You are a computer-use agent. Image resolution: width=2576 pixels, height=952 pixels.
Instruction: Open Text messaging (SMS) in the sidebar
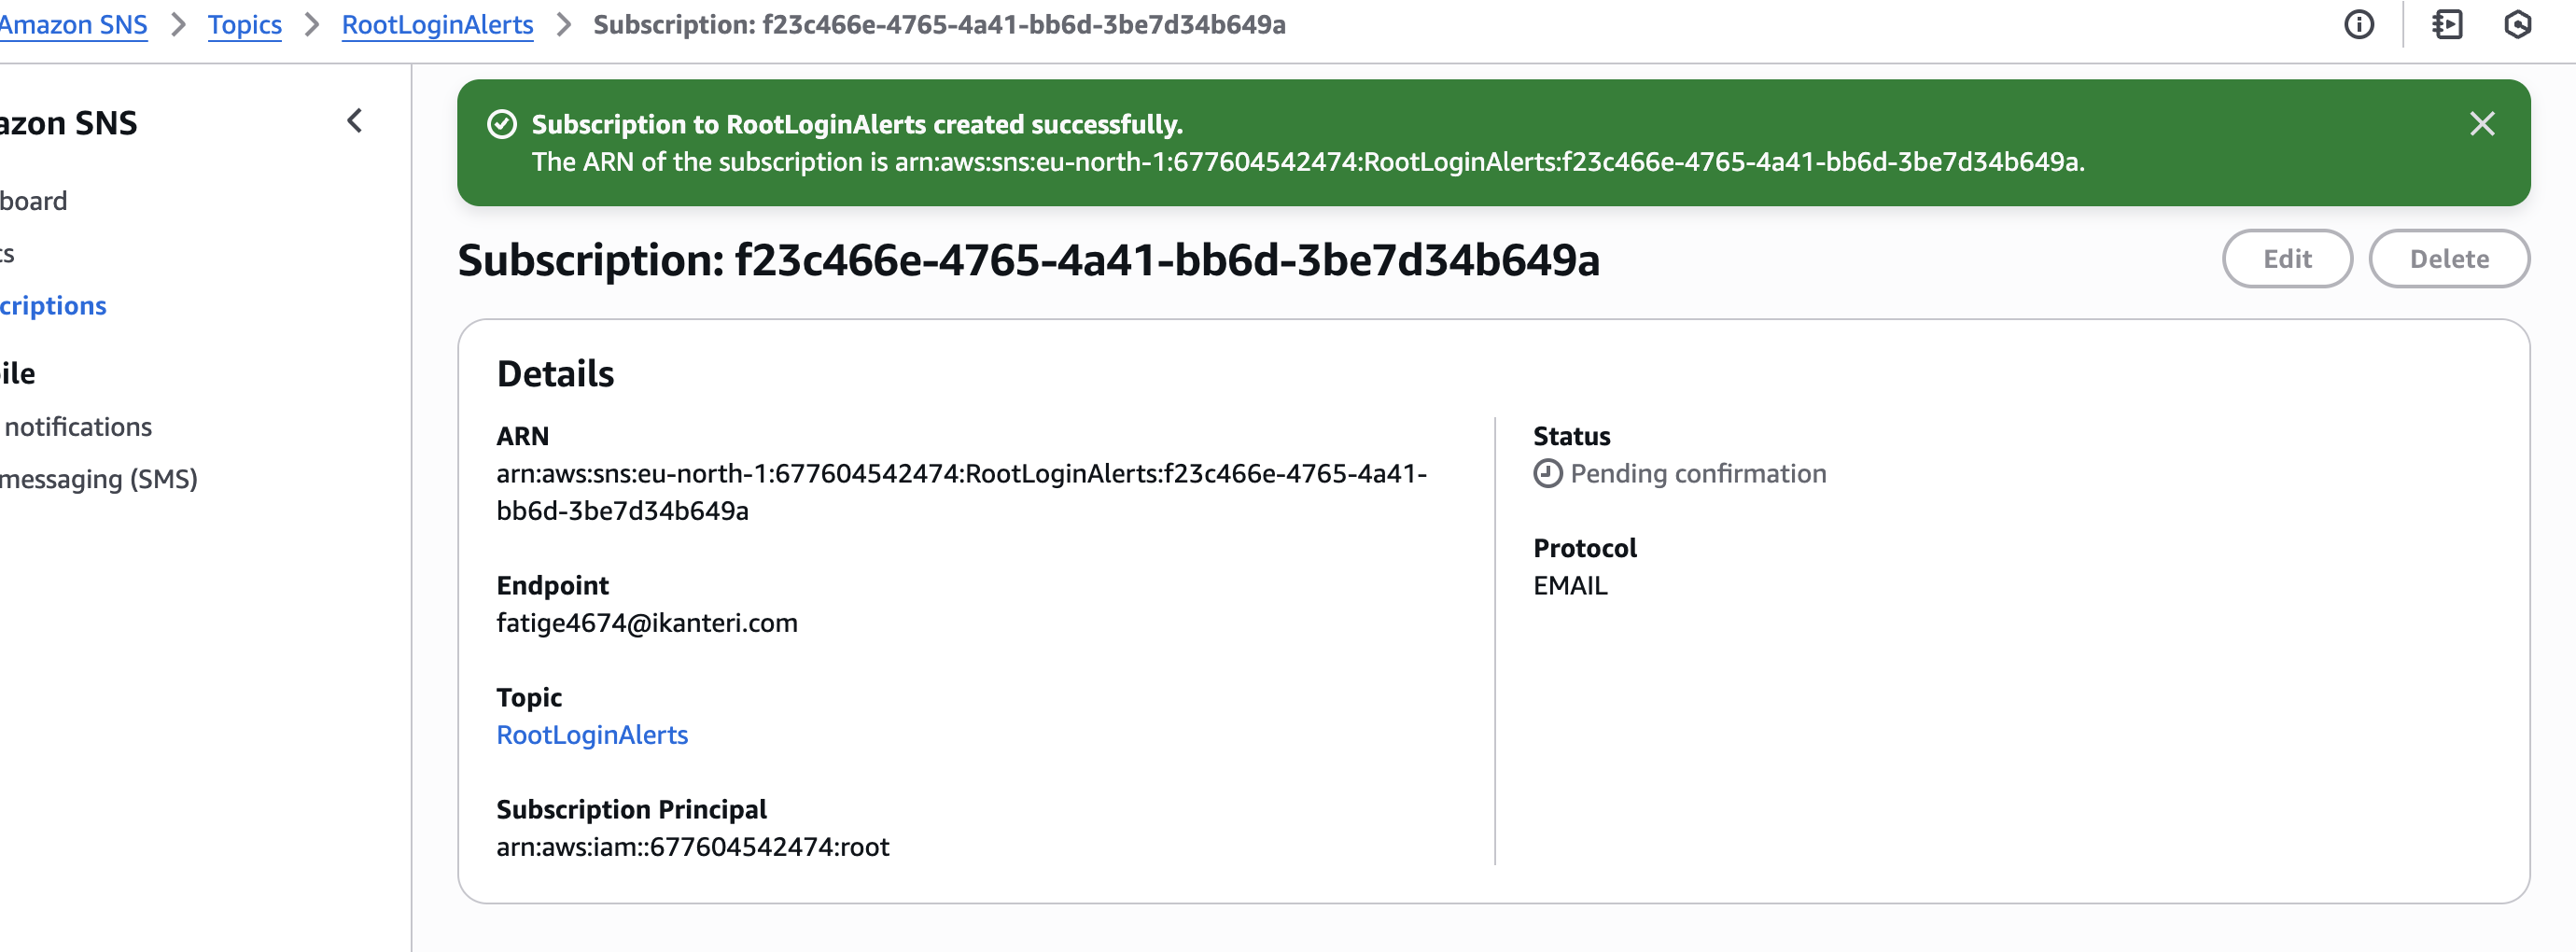point(99,479)
